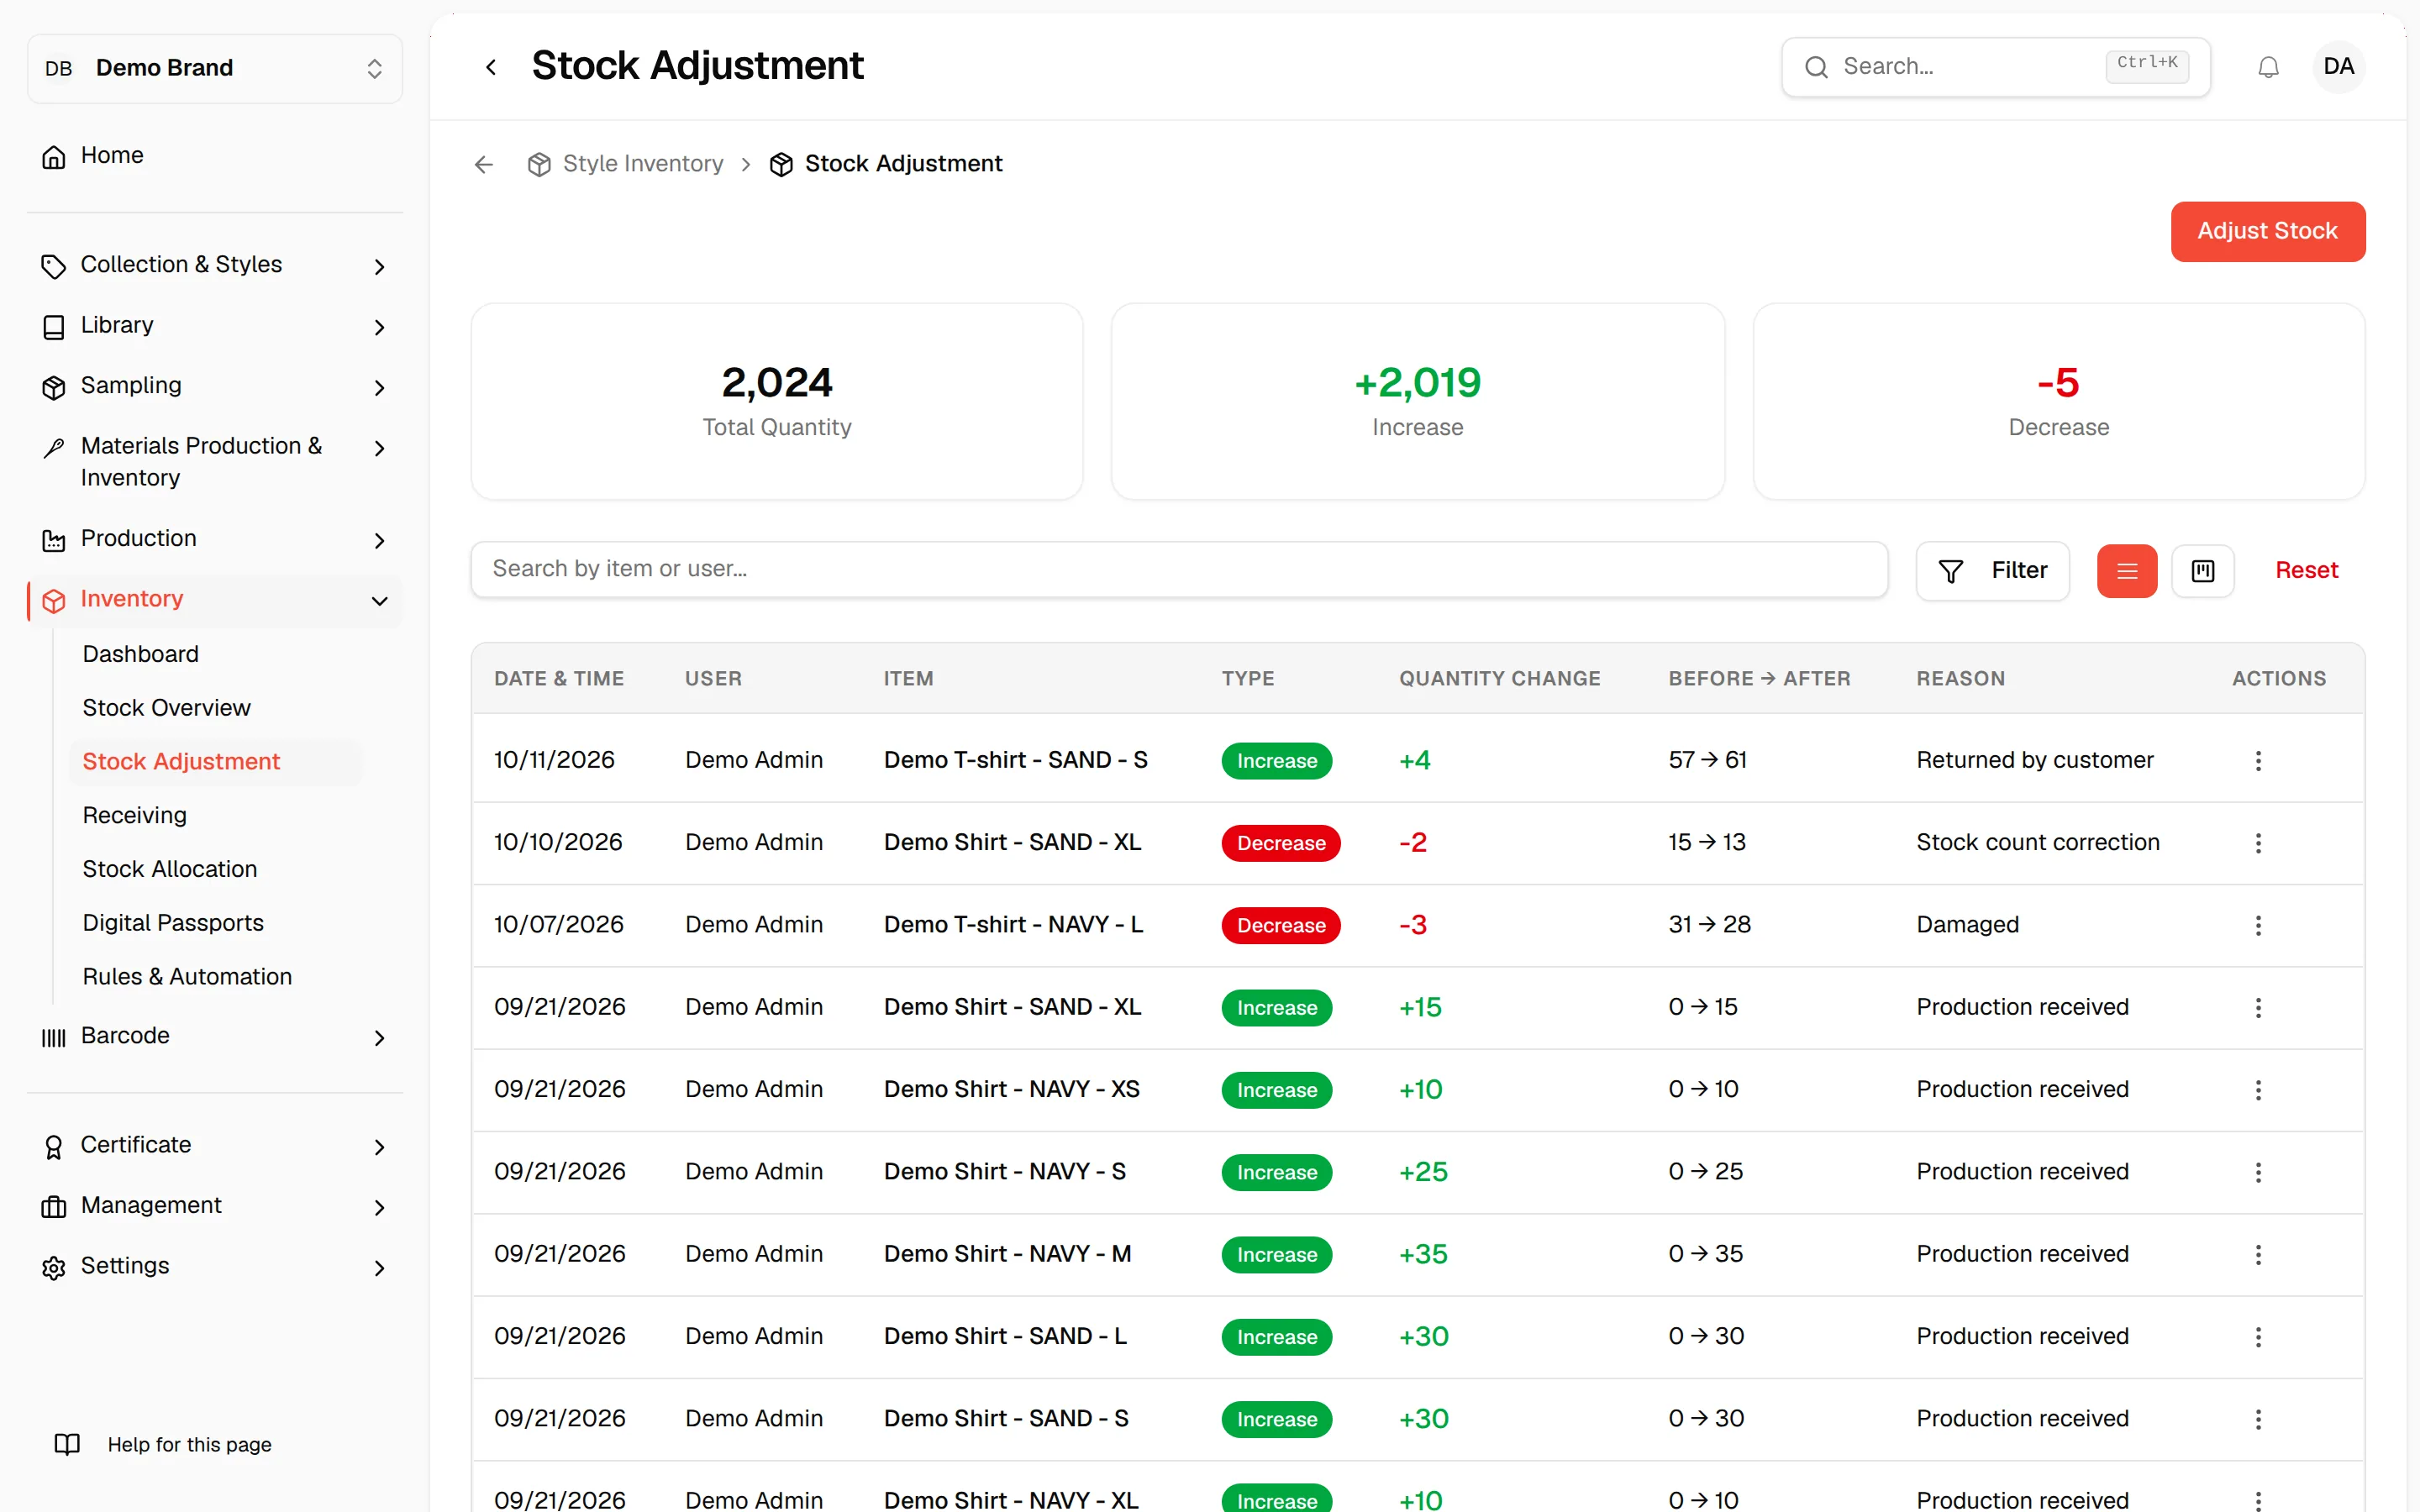Click the Home icon in sidebar
The width and height of the screenshot is (2420, 1512).
coord(54,157)
